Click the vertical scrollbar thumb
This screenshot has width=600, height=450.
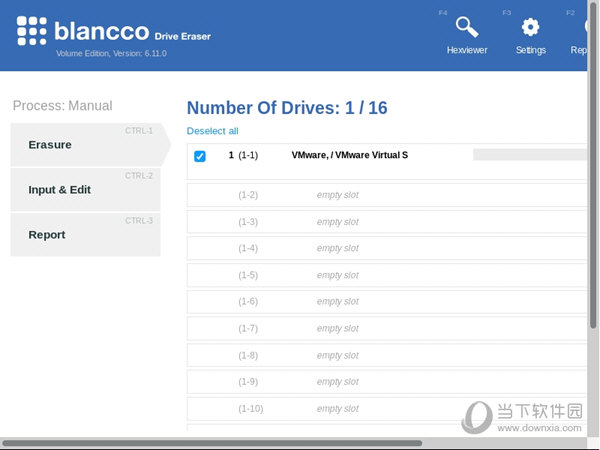click(x=593, y=165)
